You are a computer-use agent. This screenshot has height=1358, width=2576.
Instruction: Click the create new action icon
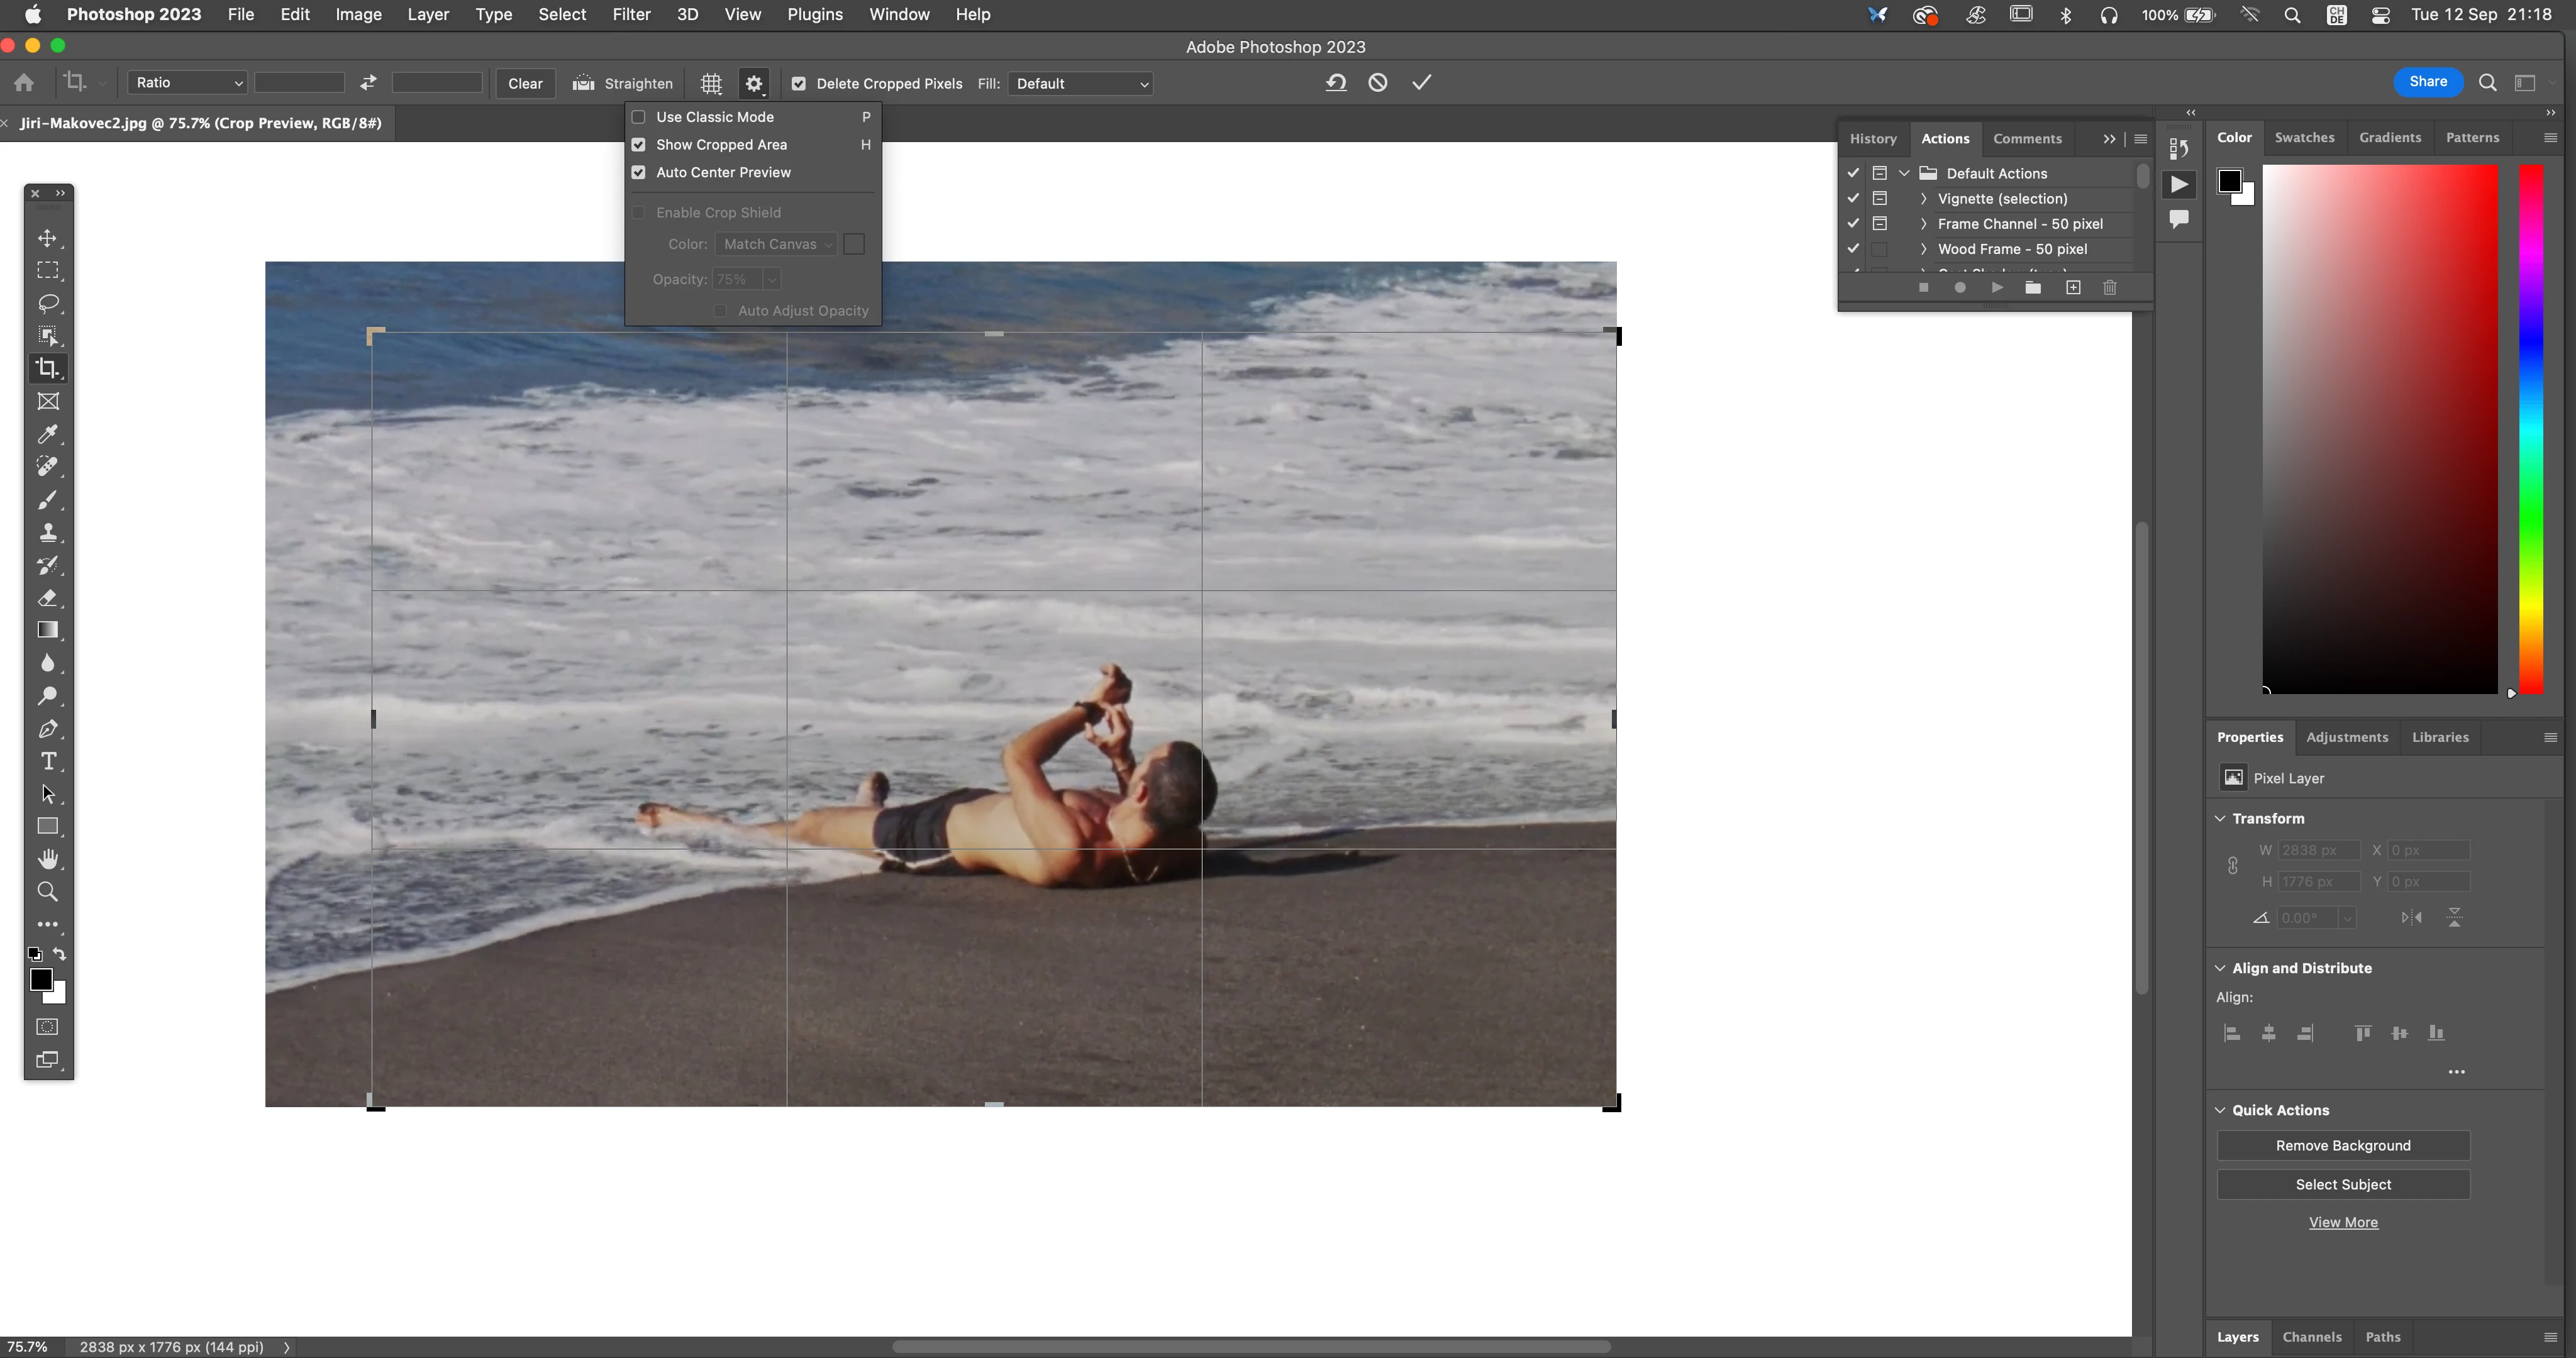click(x=2073, y=288)
